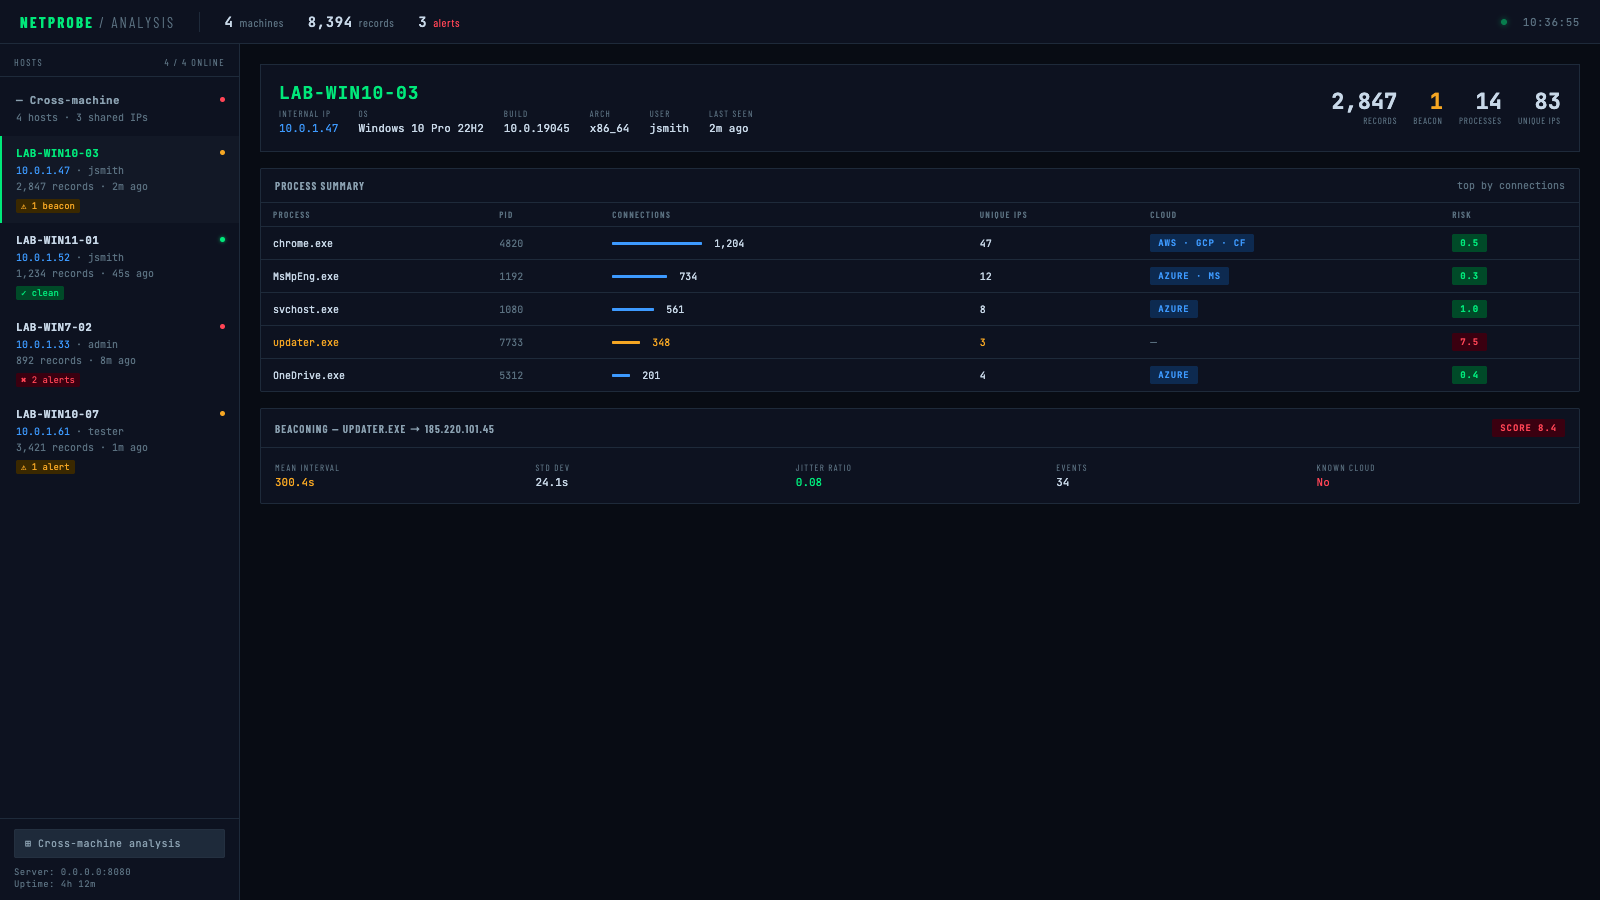Image resolution: width=1600 pixels, height=900 pixels.
Task: Click the IP 10.0.1.61 in sidebar
Action: click(x=43, y=432)
